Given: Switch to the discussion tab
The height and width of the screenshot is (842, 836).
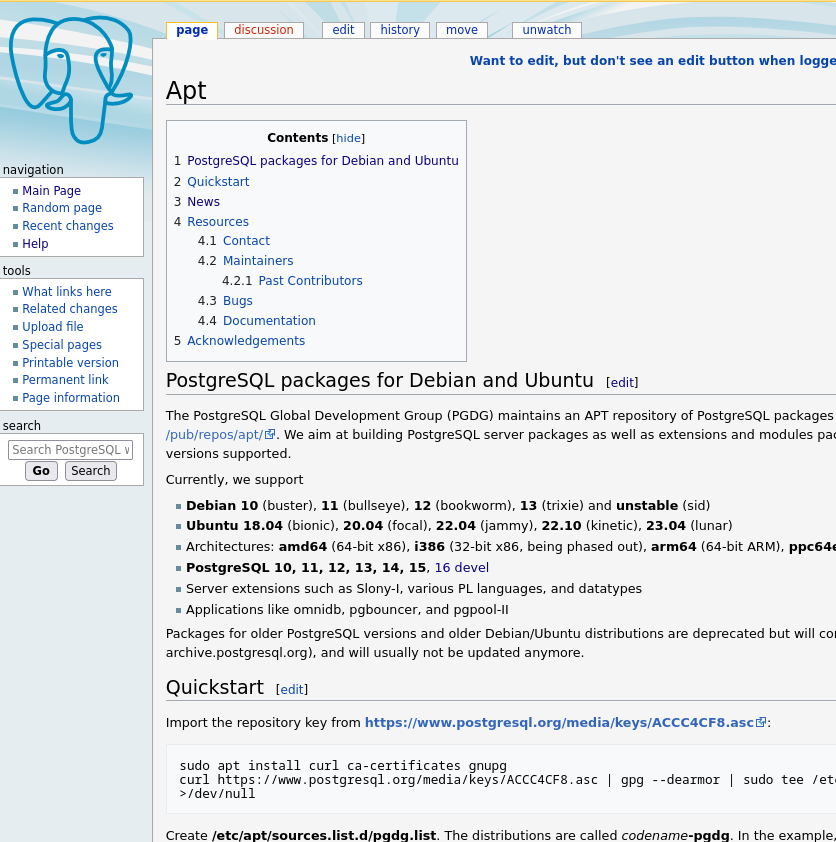Looking at the screenshot, I should (x=264, y=30).
